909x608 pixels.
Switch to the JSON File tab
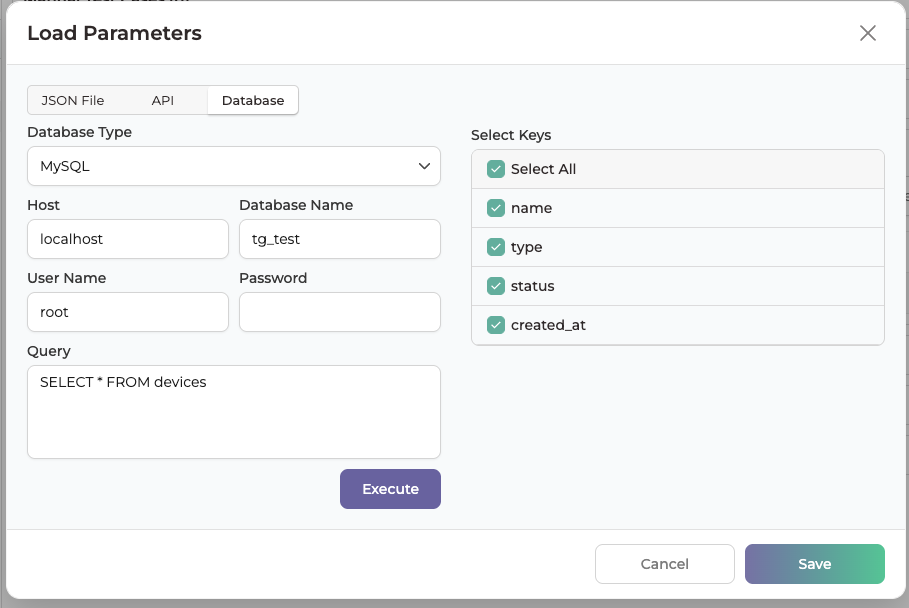(73, 100)
